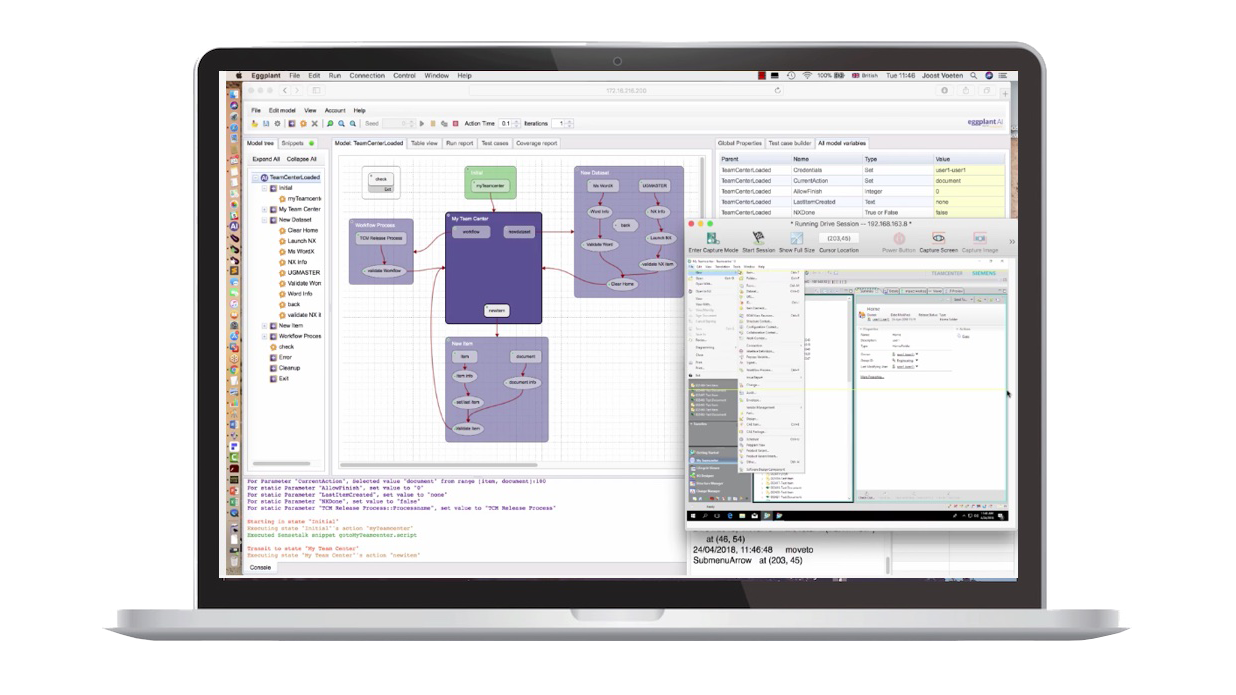Click the play run-model icon beside Seed
This screenshot has height=695, width=1236.
pyautogui.click(x=422, y=123)
